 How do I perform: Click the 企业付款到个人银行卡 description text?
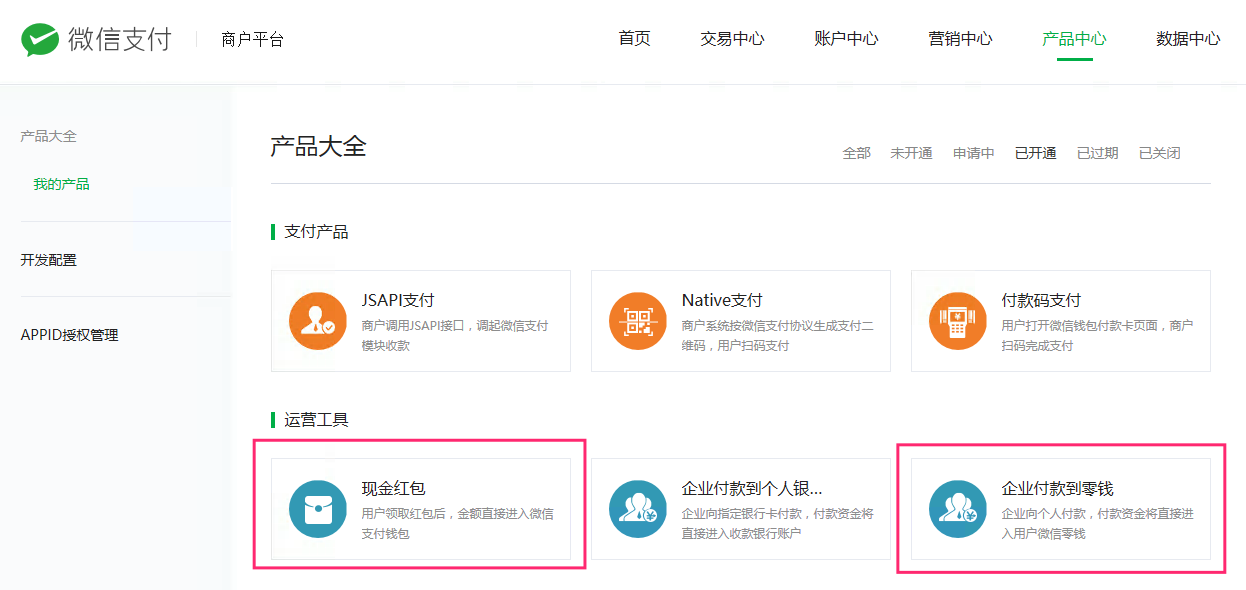(x=778, y=523)
